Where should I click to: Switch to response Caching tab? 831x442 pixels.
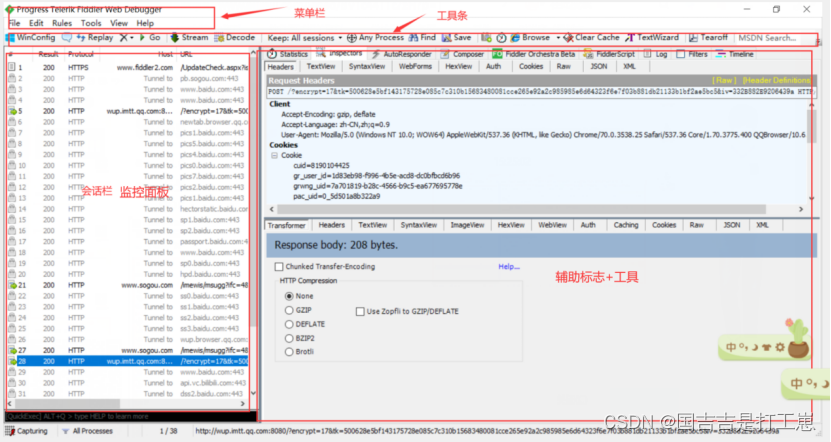pyautogui.click(x=626, y=225)
